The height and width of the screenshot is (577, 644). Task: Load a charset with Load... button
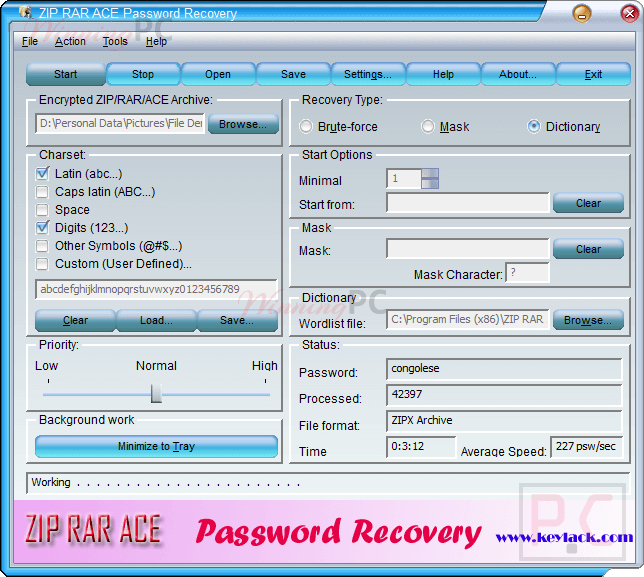coord(156,320)
